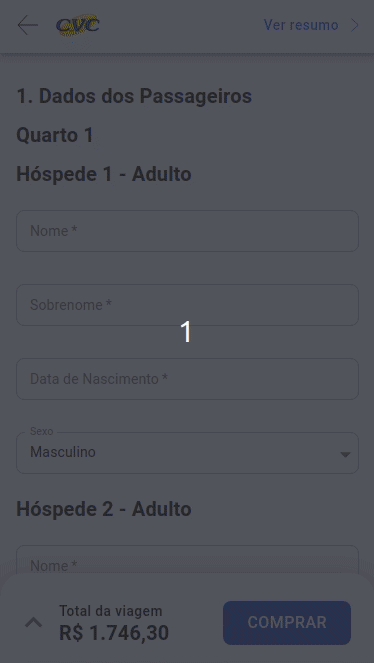Screen dimensions: 374x663
Task: Focus the Sobrenome input field
Action: (x=187, y=305)
